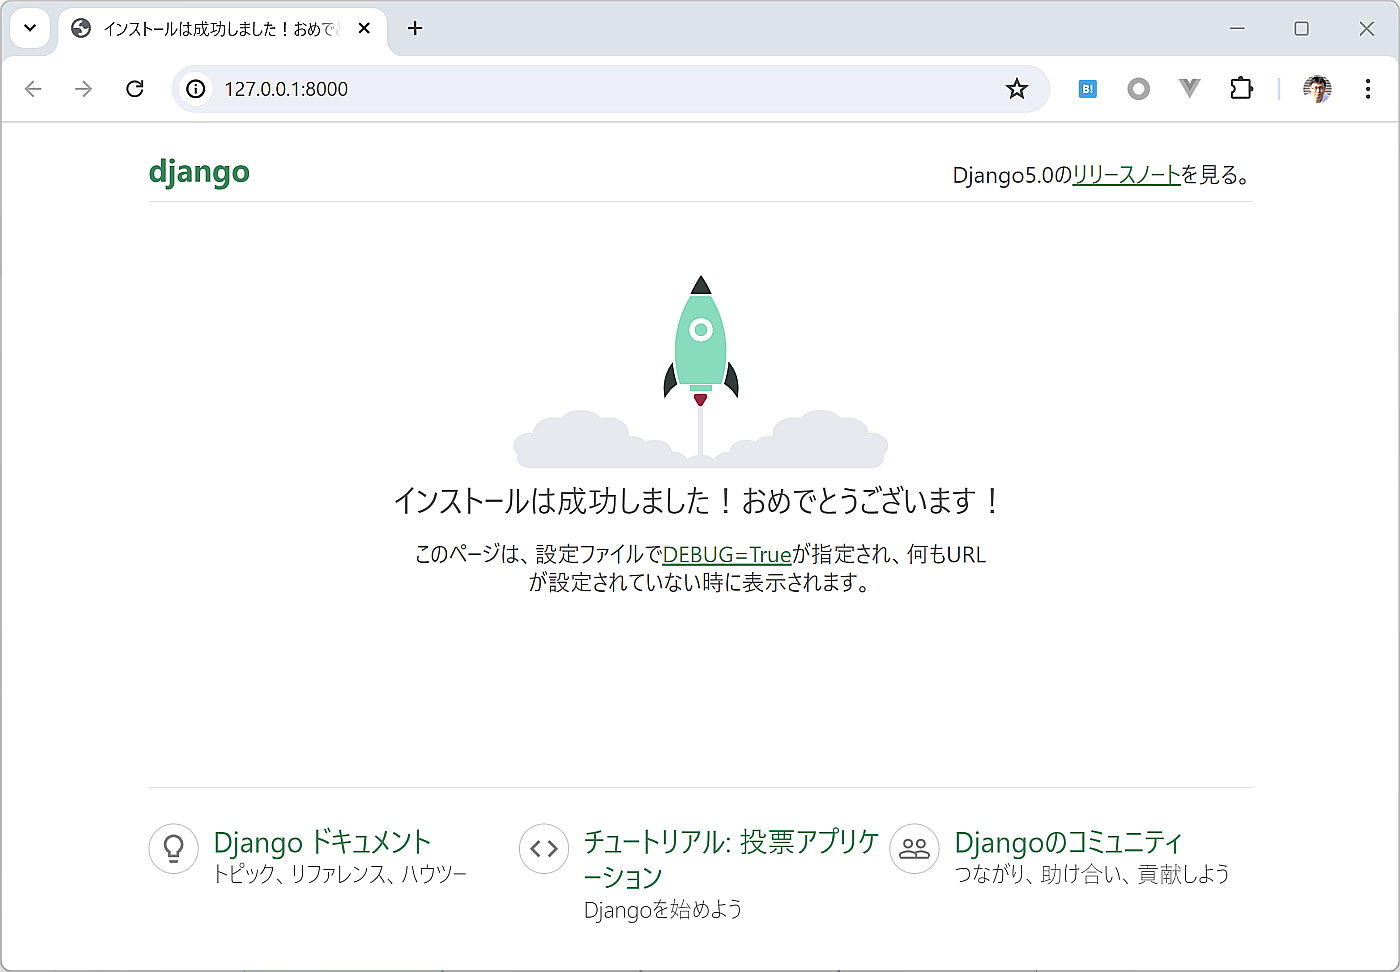Click the code brackets tutorial icon
The width and height of the screenshot is (1400, 972).
pyautogui.click(x=544, y=849)
